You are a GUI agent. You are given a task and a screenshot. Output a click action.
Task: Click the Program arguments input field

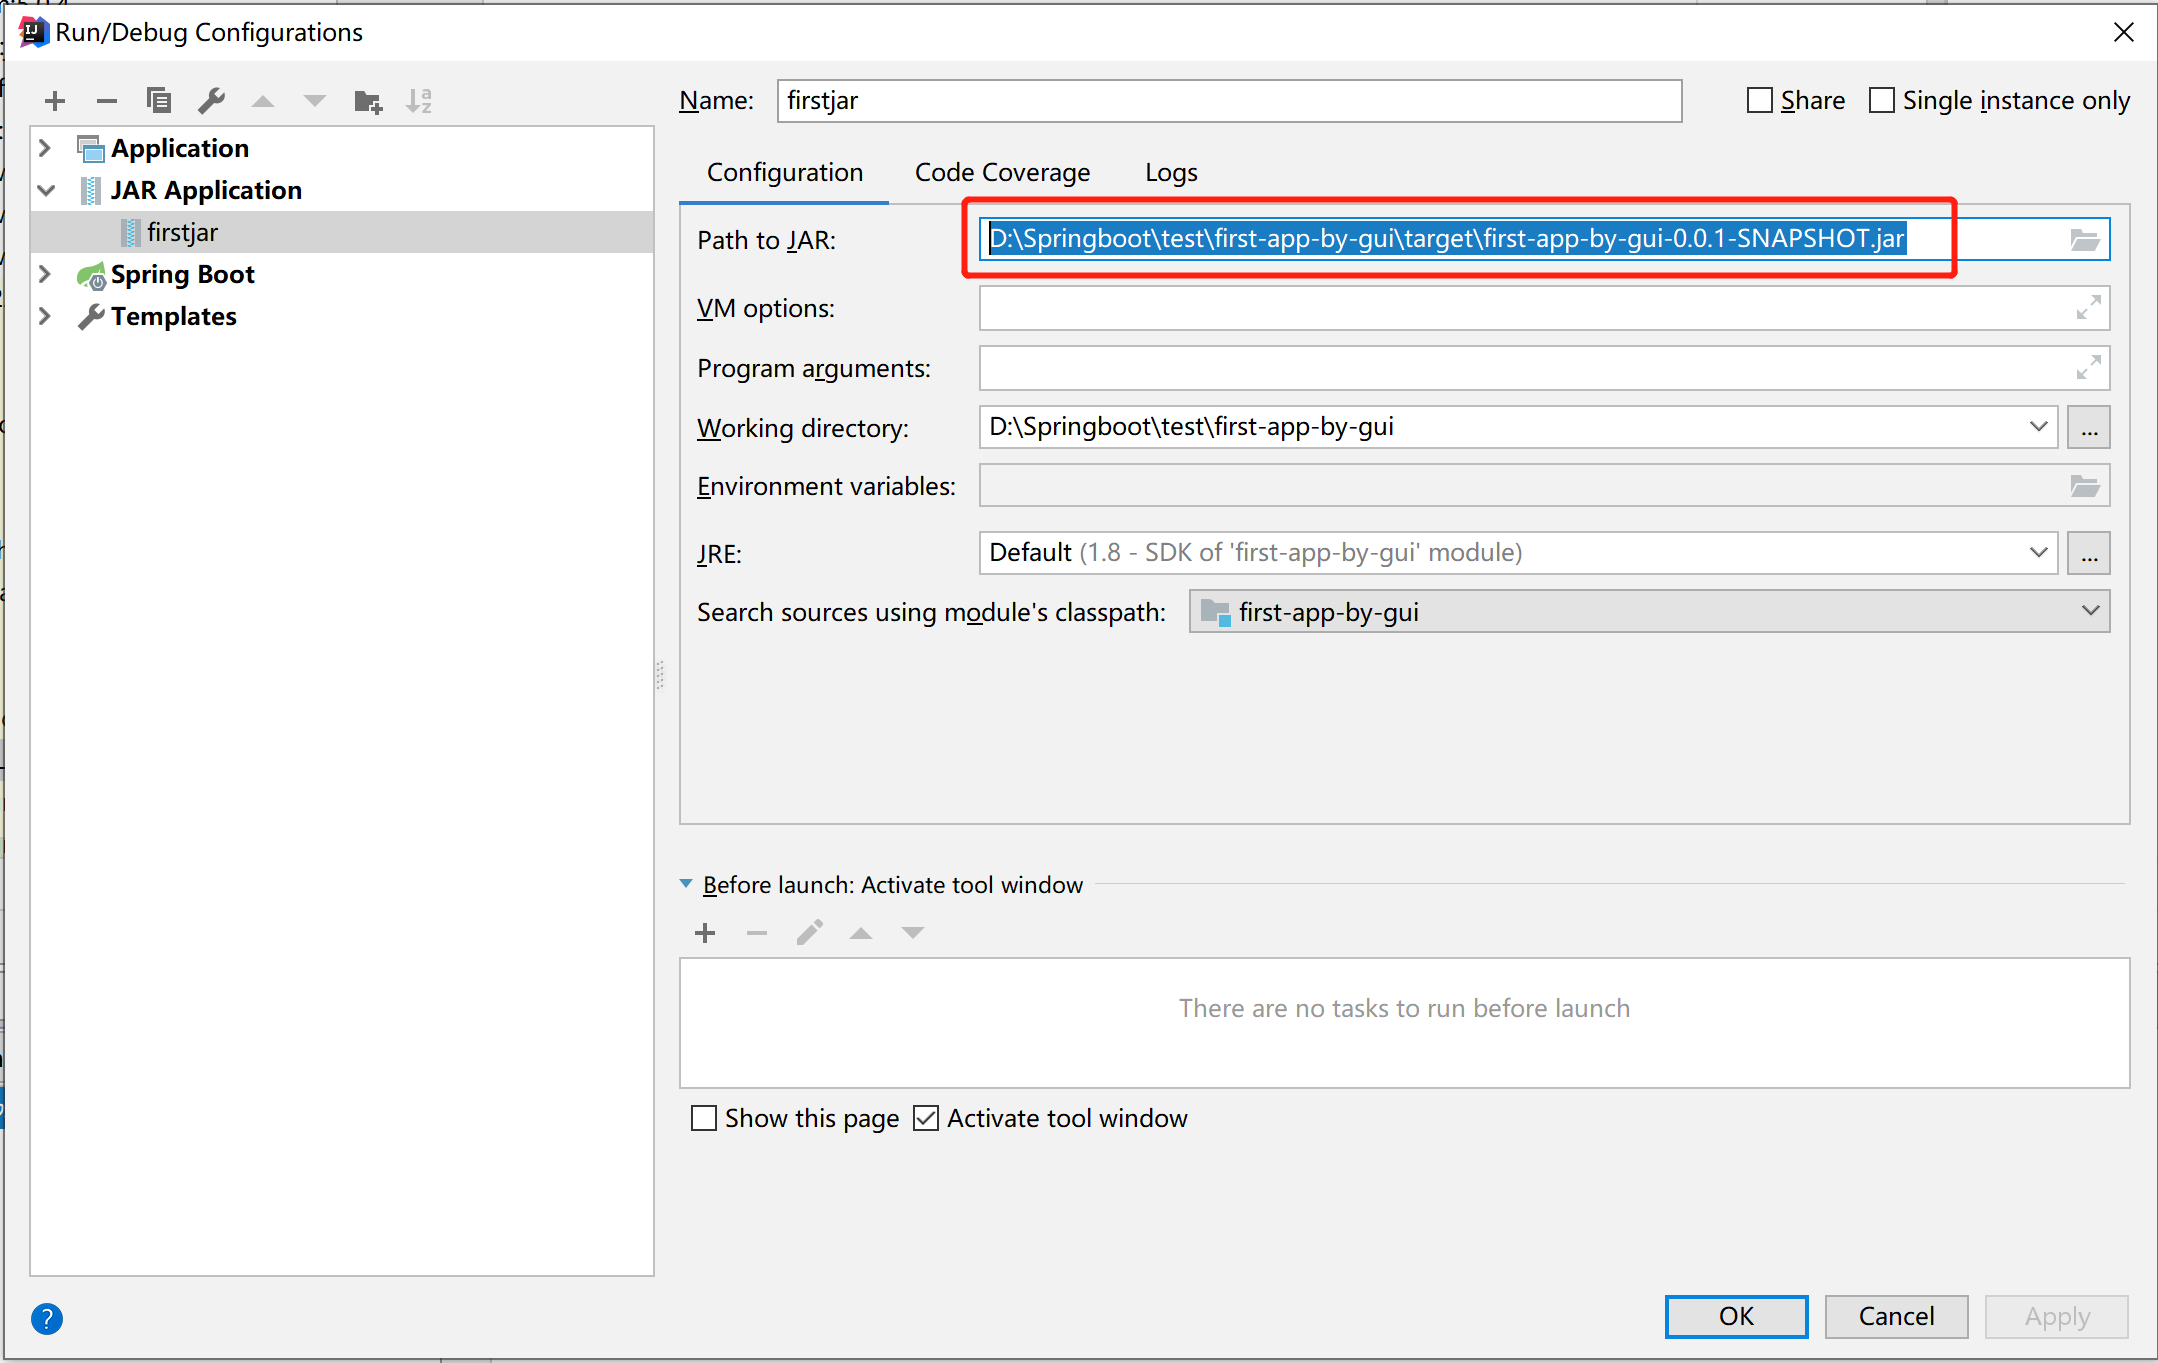tap(1520, 368)
